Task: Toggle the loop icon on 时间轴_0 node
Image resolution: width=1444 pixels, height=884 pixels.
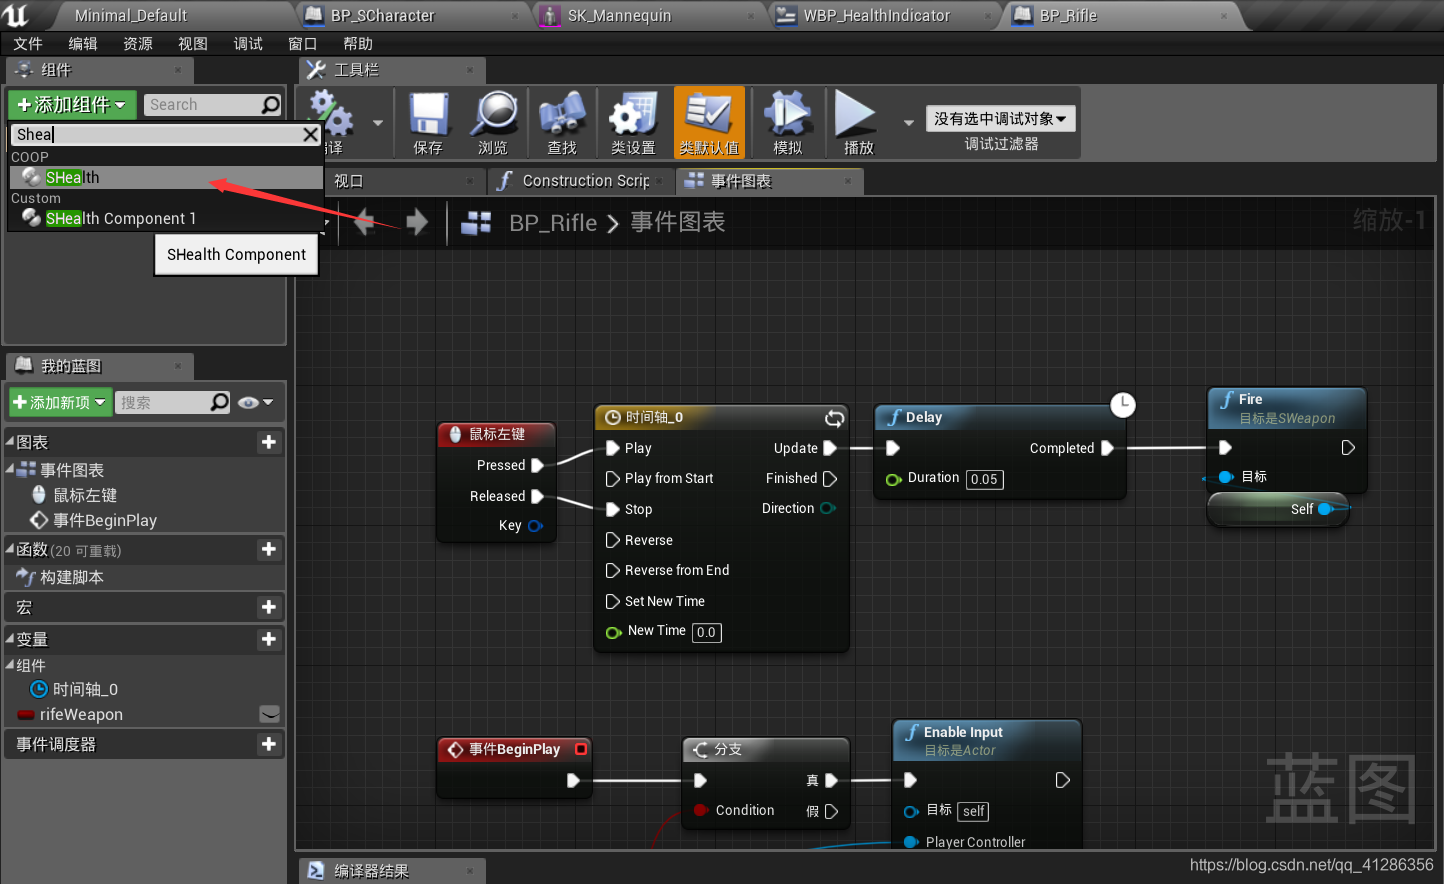Action: (834, 418)
